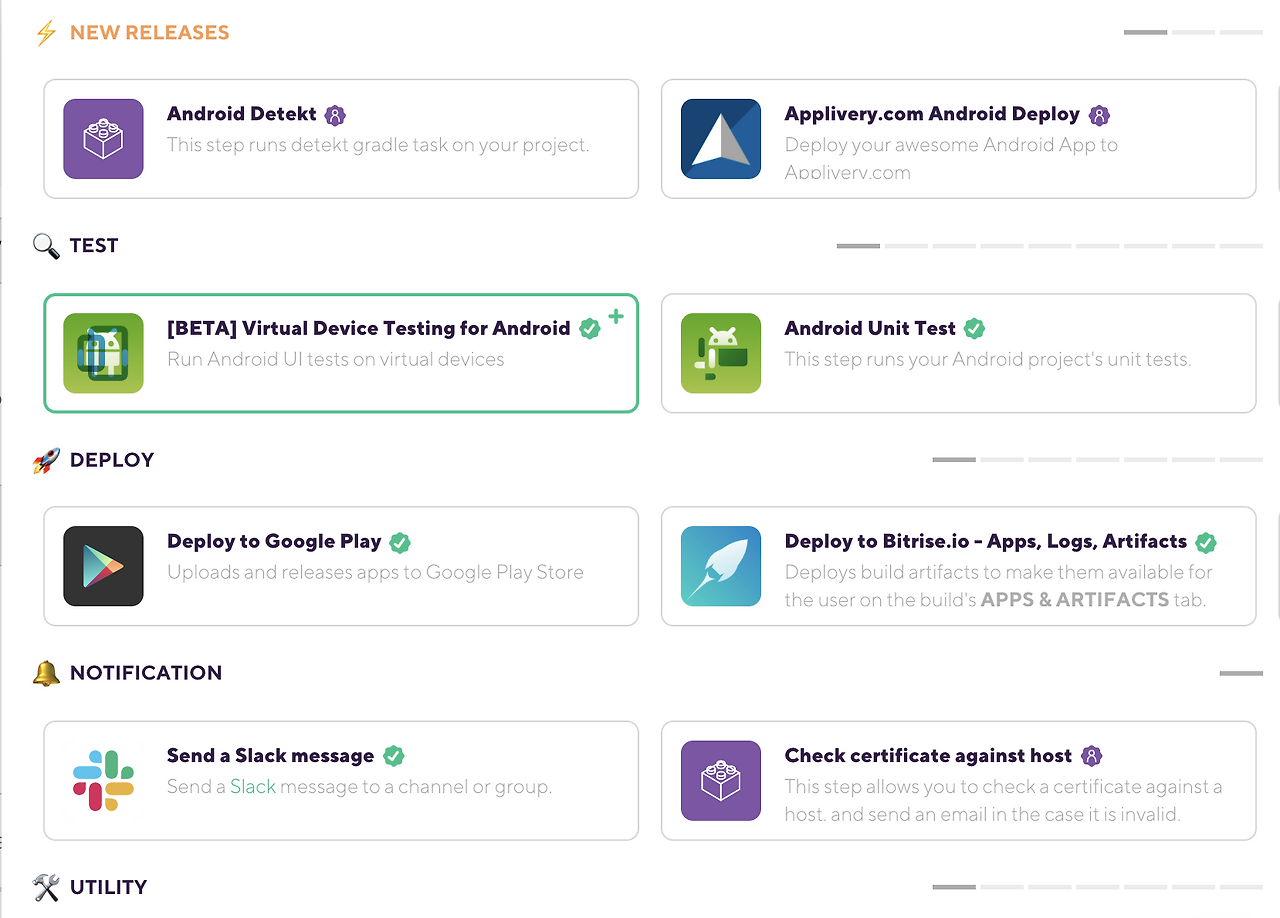The width and height of the screenshot is (1280, 918).
Task: Click the Android Unit Test icon
Action: [721, 353]
